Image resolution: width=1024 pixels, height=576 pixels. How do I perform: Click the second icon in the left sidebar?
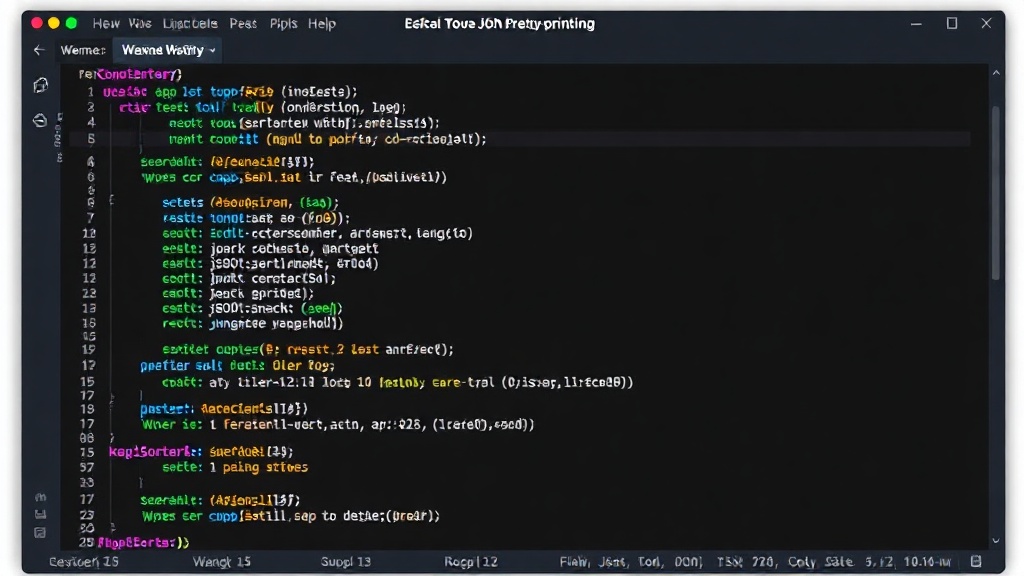click(40, 120)
